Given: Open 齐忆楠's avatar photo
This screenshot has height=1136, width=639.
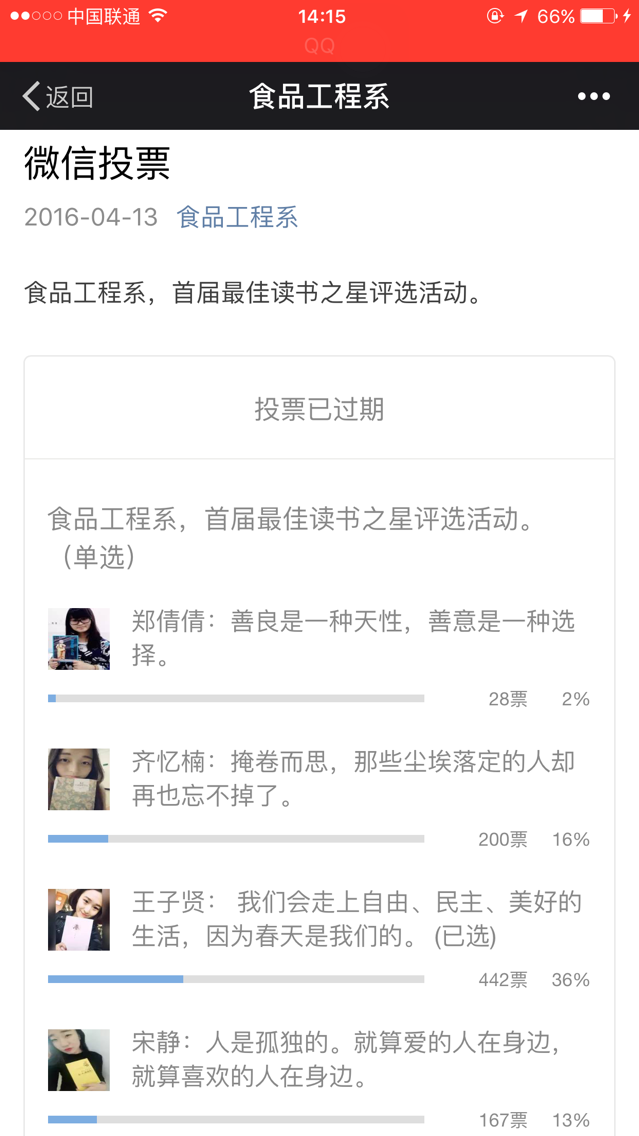Looking at the screenshot, I should (79, 779).
